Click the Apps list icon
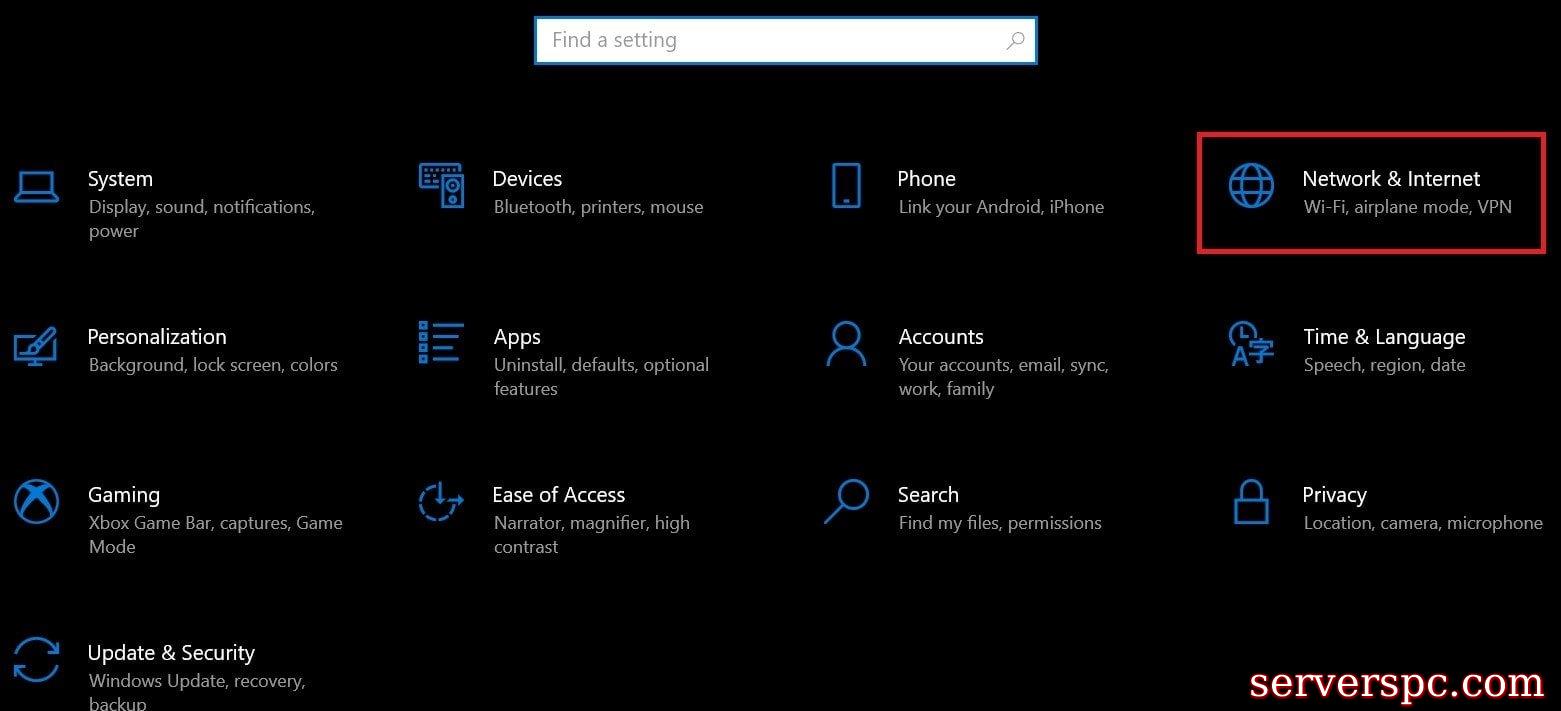Screen dimensions: 1561x711 coord(441,343)
